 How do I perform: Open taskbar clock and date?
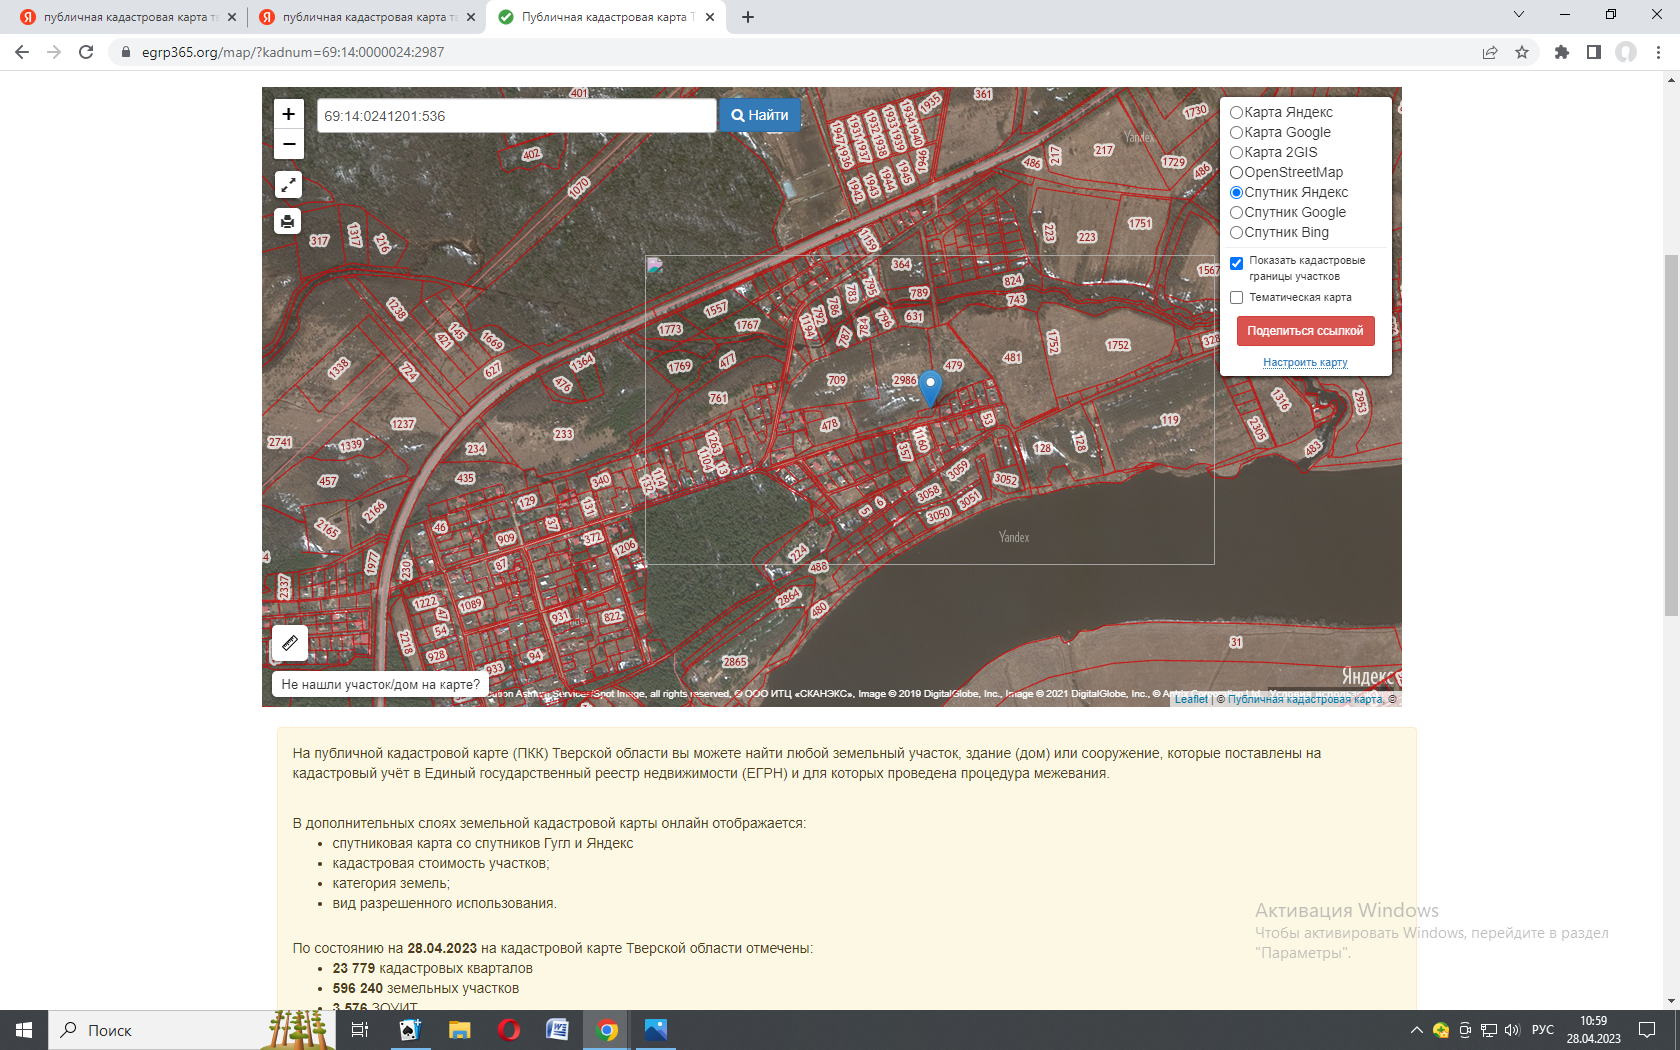coord(1593,1030)
